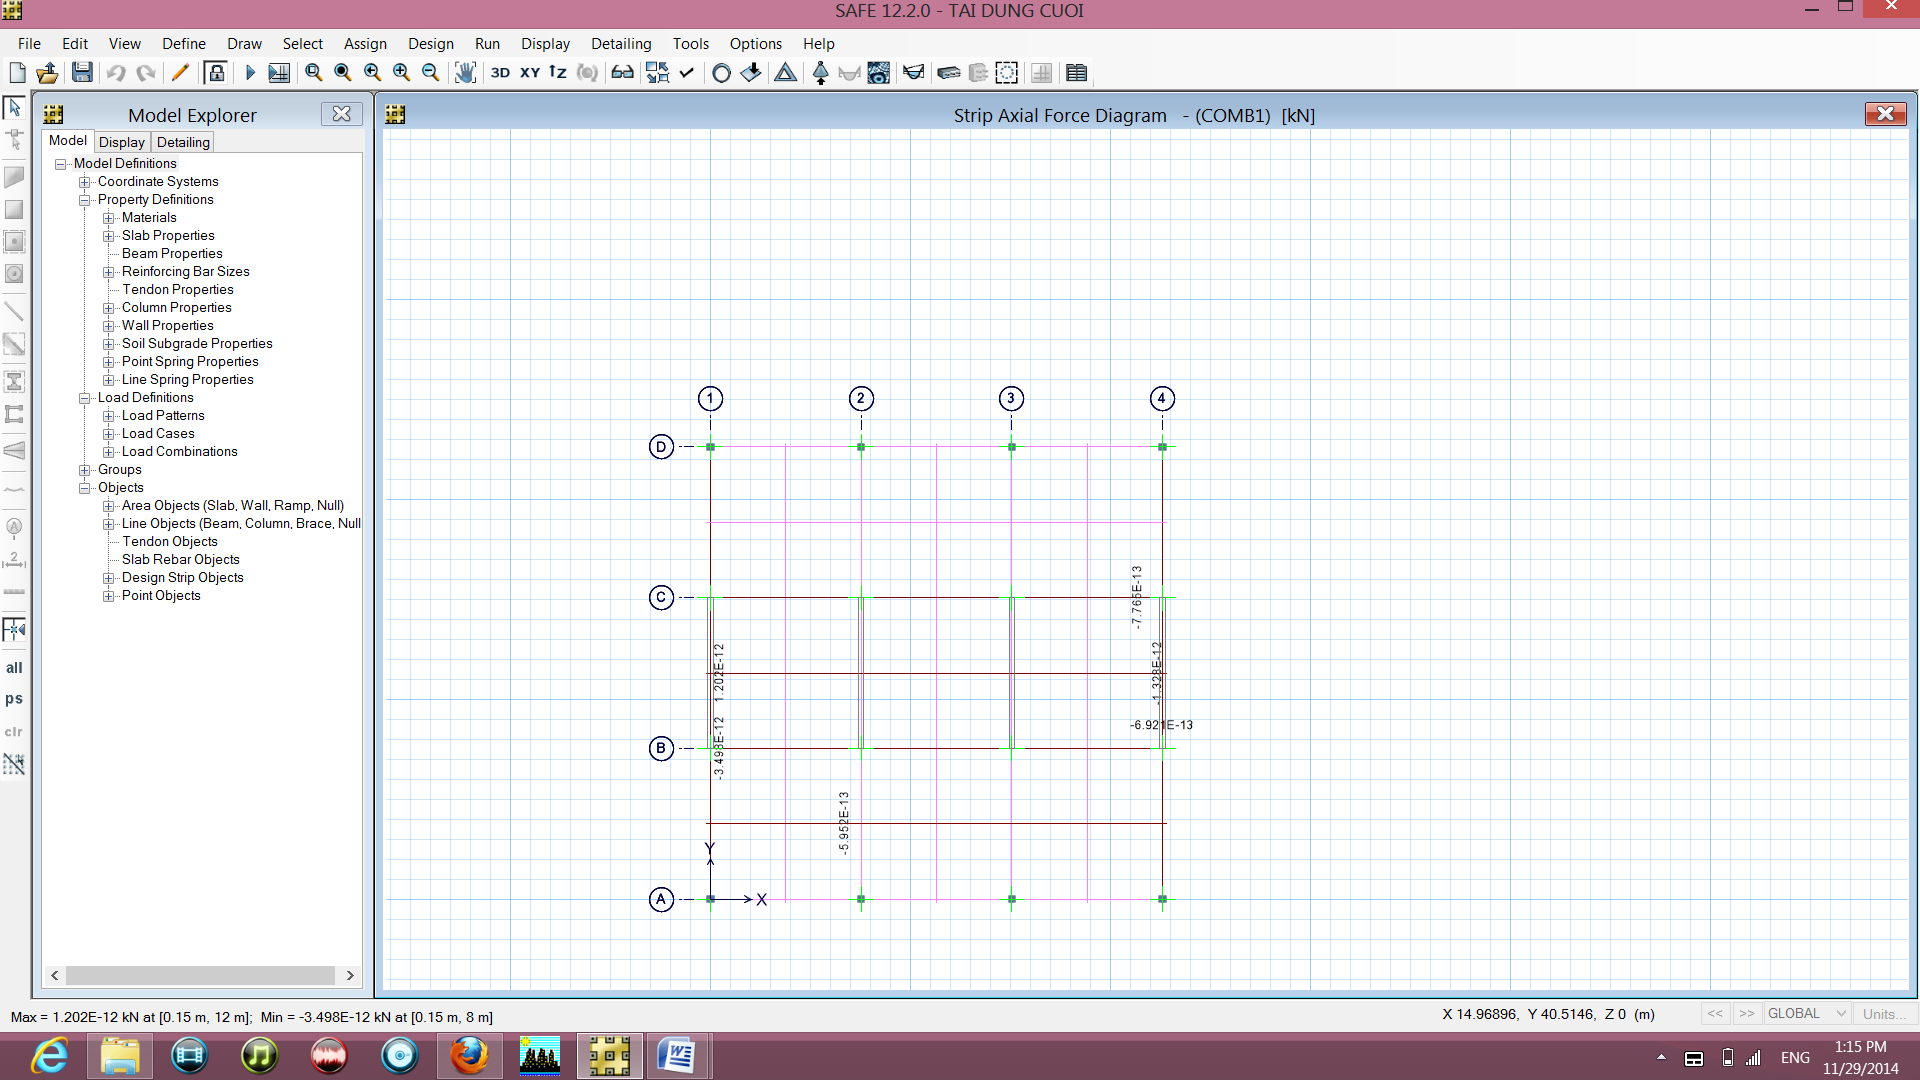Click the zoom out one step icon

pos(431,73)
